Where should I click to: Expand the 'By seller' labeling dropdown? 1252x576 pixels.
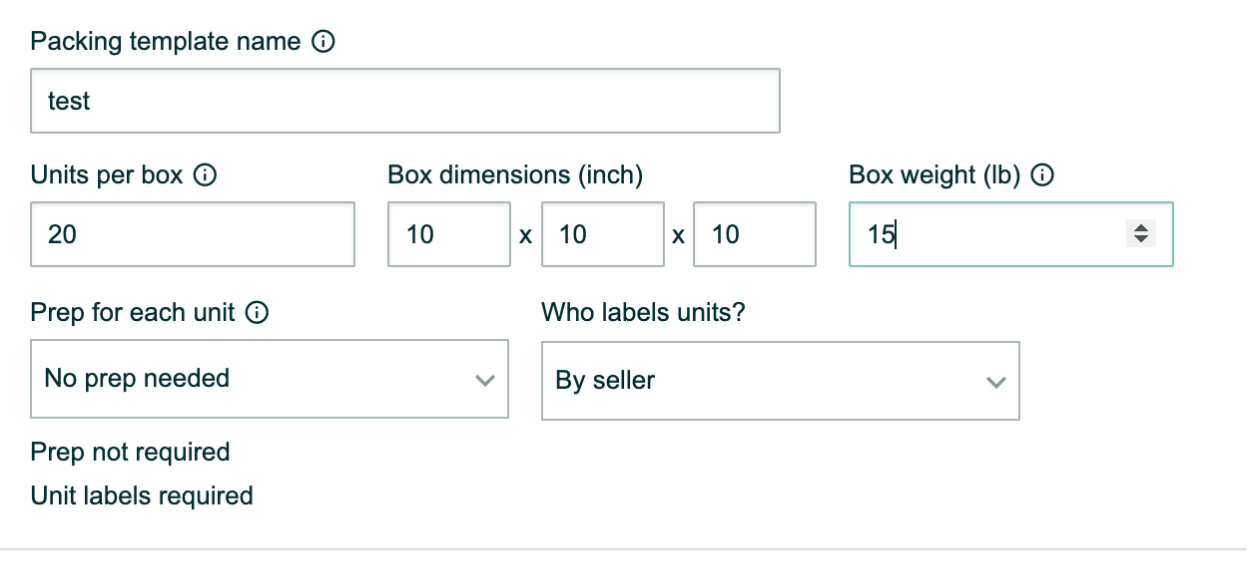point(780,381)
